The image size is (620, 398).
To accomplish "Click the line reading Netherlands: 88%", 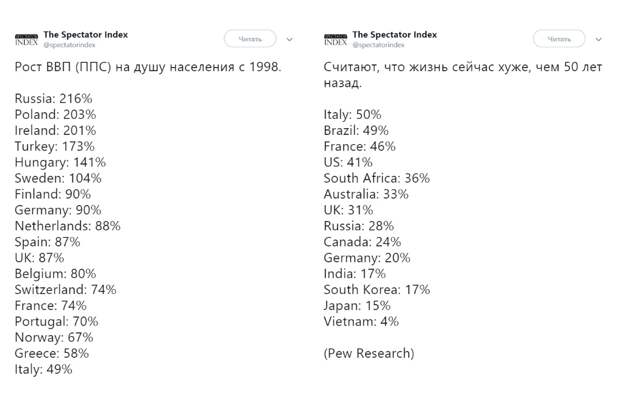I will pos(68,226).
